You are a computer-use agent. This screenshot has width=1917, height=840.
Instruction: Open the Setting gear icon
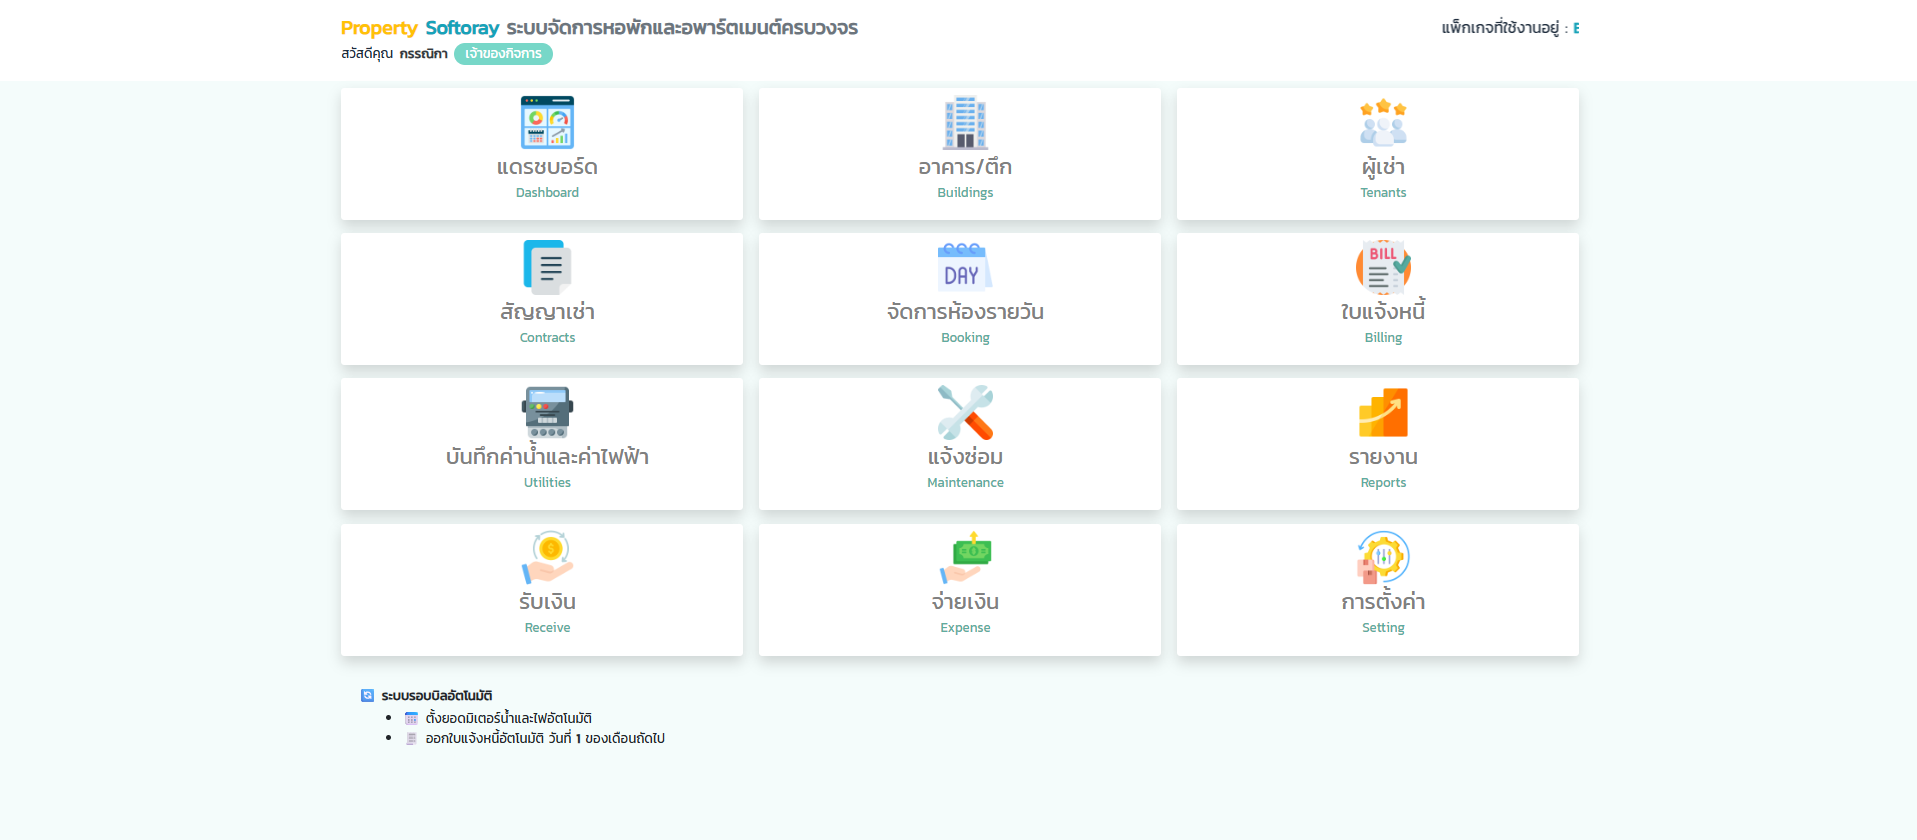click(1383, 557)
